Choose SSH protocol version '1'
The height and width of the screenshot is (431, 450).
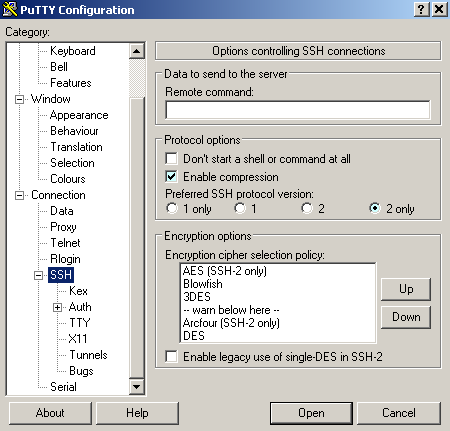tap(240, 208)
